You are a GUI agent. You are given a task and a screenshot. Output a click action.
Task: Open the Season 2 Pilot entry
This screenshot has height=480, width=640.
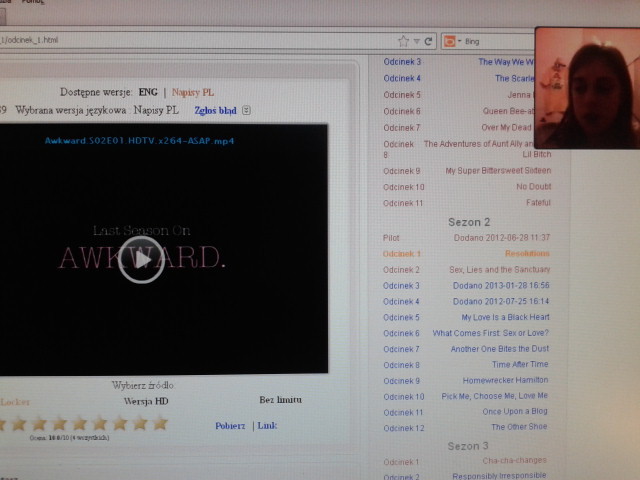click(466, 238)
